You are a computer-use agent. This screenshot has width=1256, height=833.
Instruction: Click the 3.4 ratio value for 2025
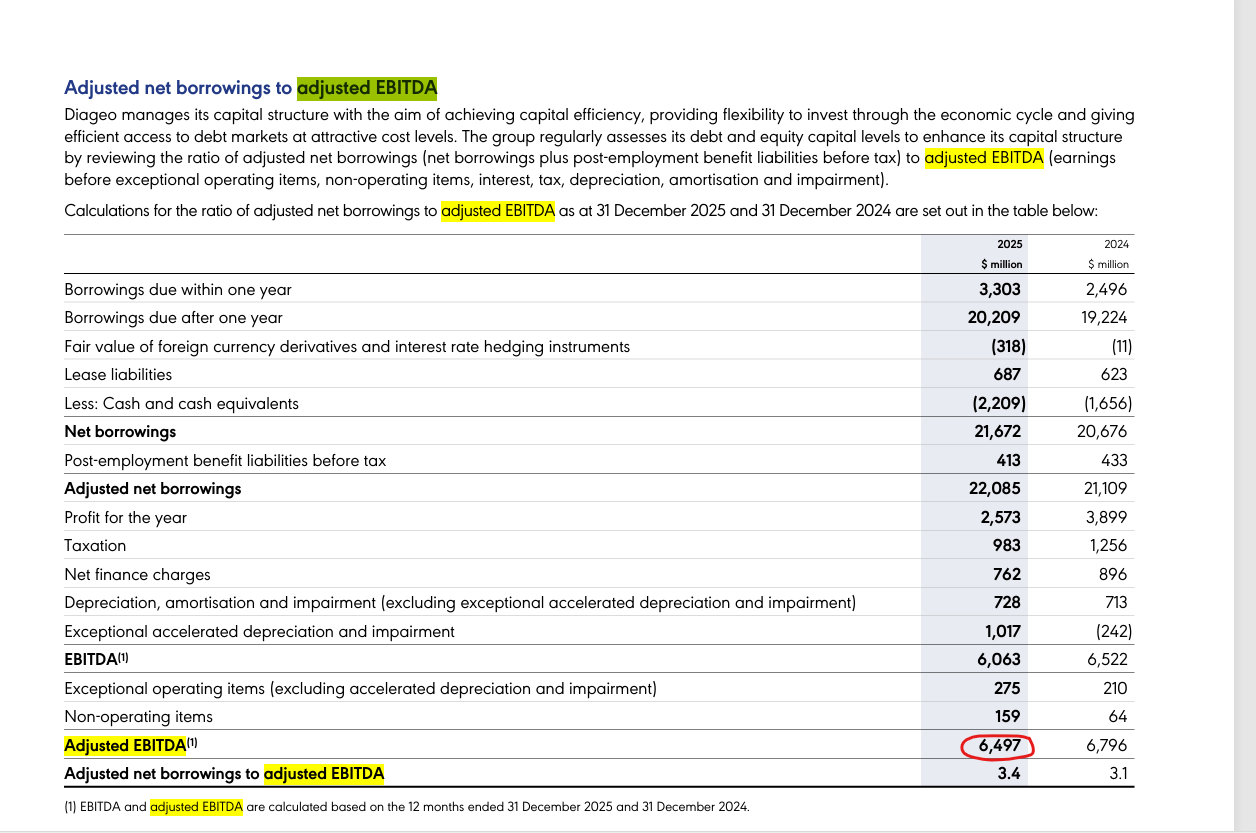[1009, 774]
